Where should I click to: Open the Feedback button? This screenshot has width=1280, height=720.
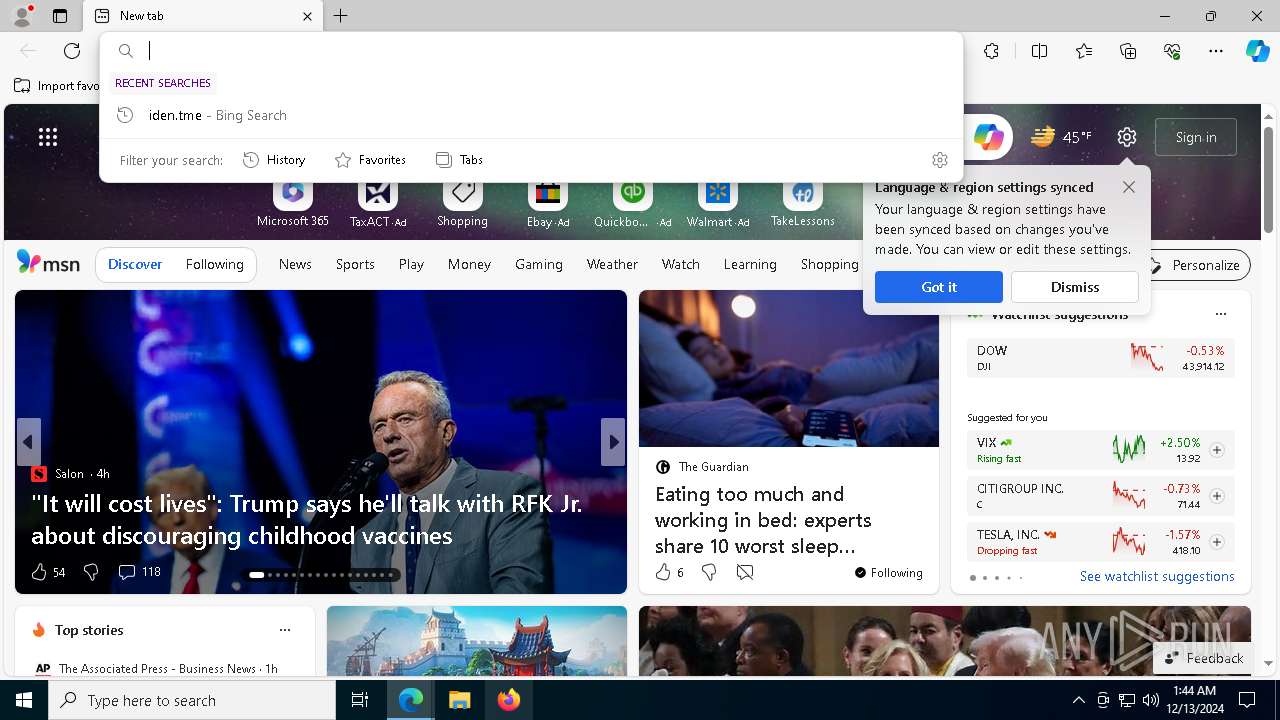(1203, 658)
